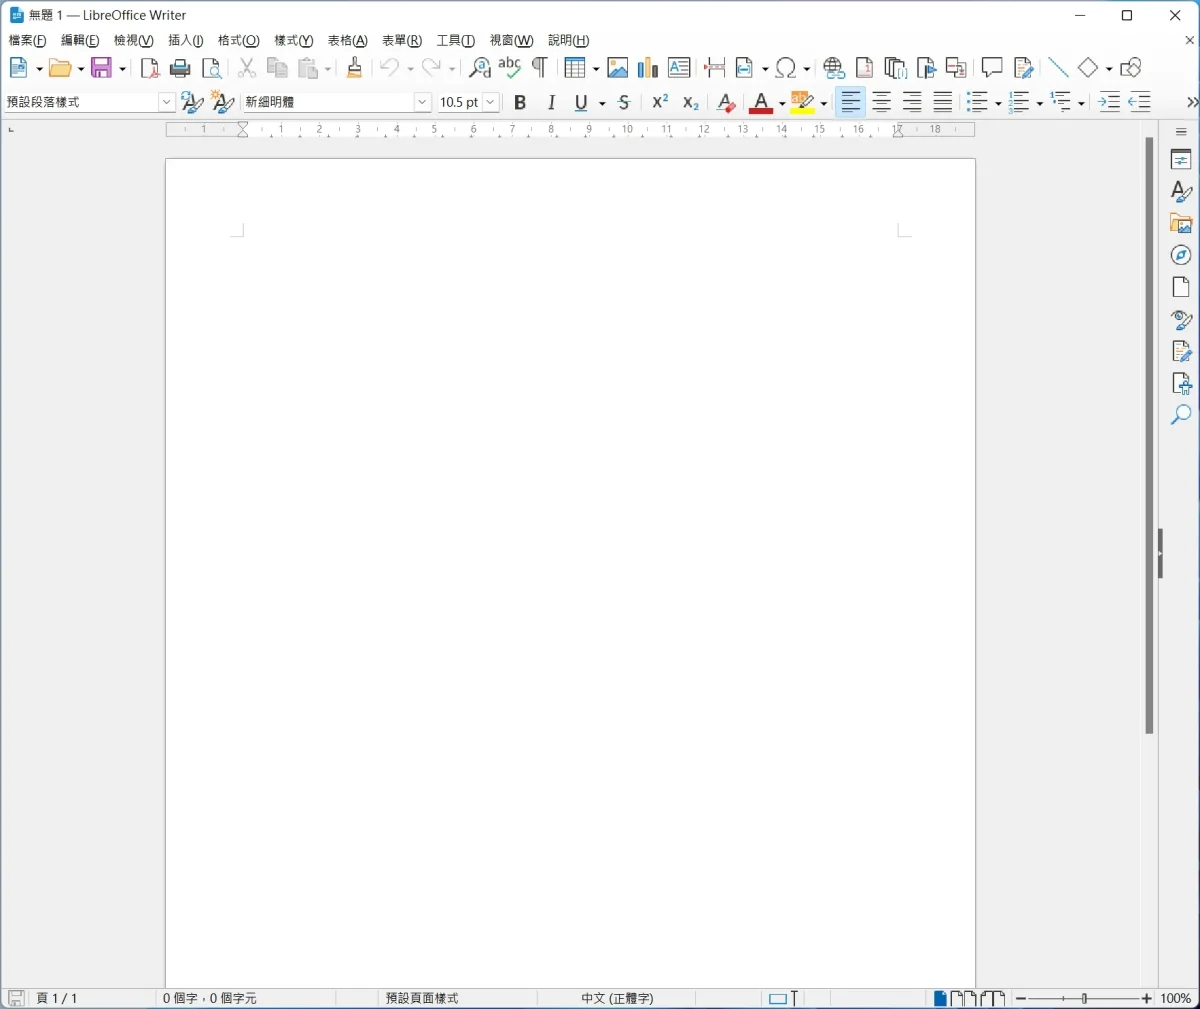
Task: Open the sidebar Navigator panel
Action: [1181, 255]
